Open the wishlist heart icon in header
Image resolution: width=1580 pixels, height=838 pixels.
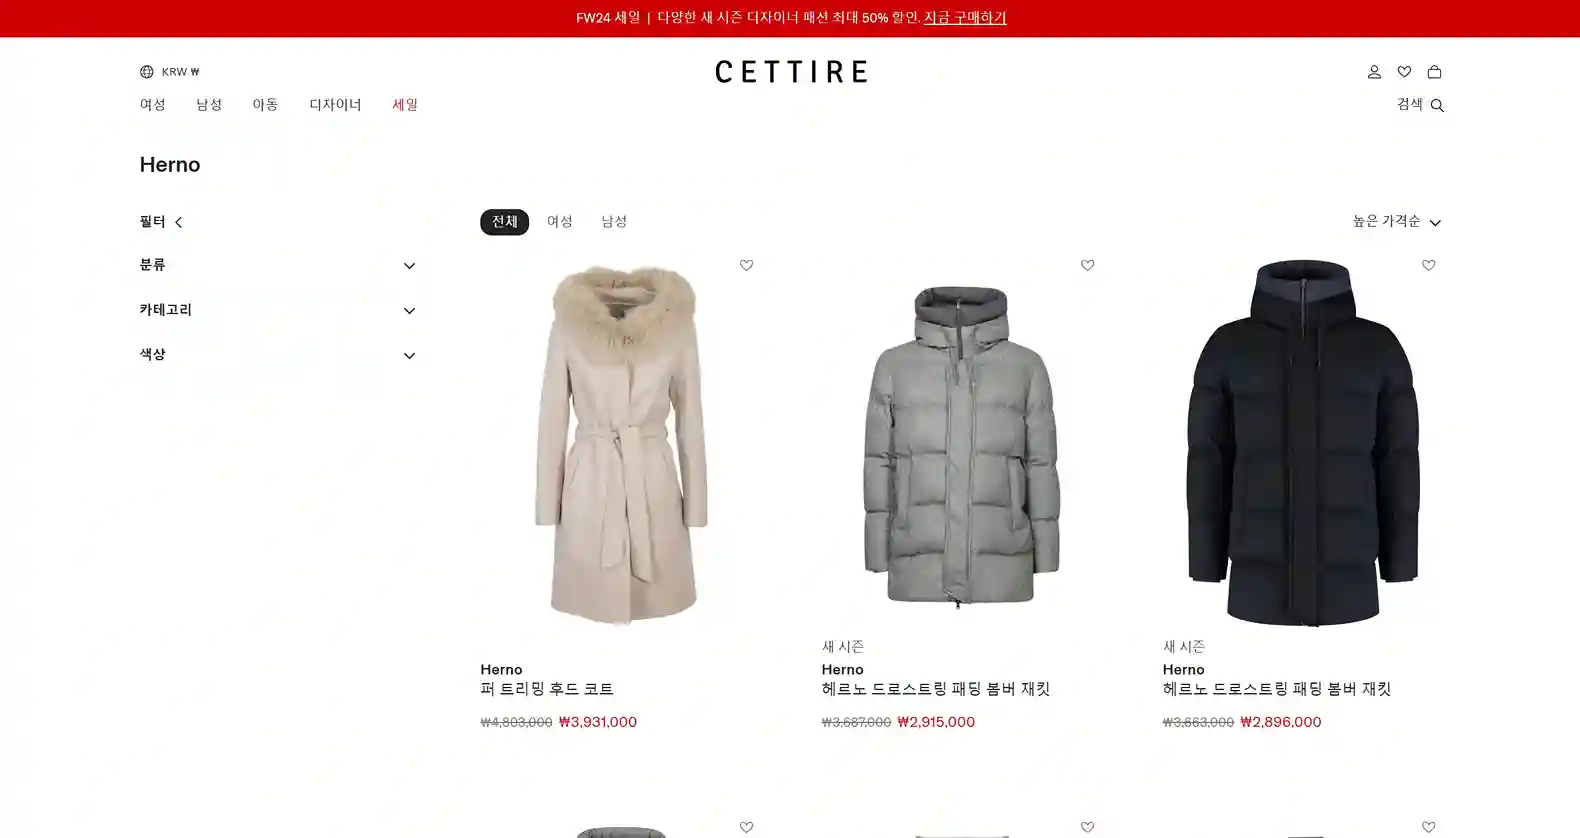point(1404,72)
